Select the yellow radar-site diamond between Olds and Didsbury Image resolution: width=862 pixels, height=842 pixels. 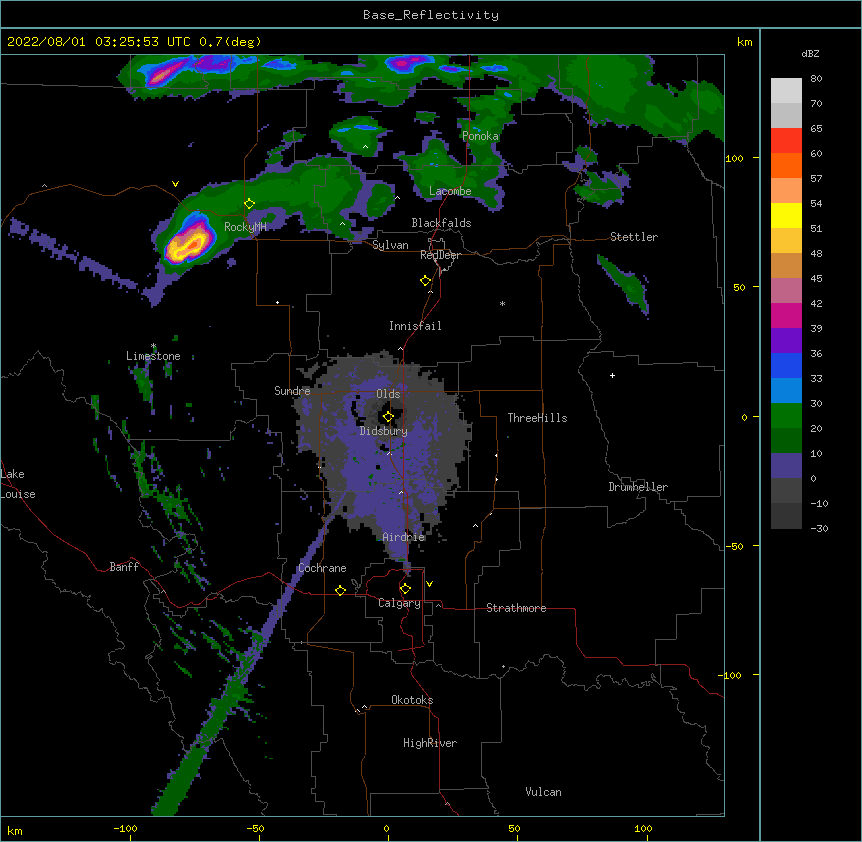(x=388, y=417)
